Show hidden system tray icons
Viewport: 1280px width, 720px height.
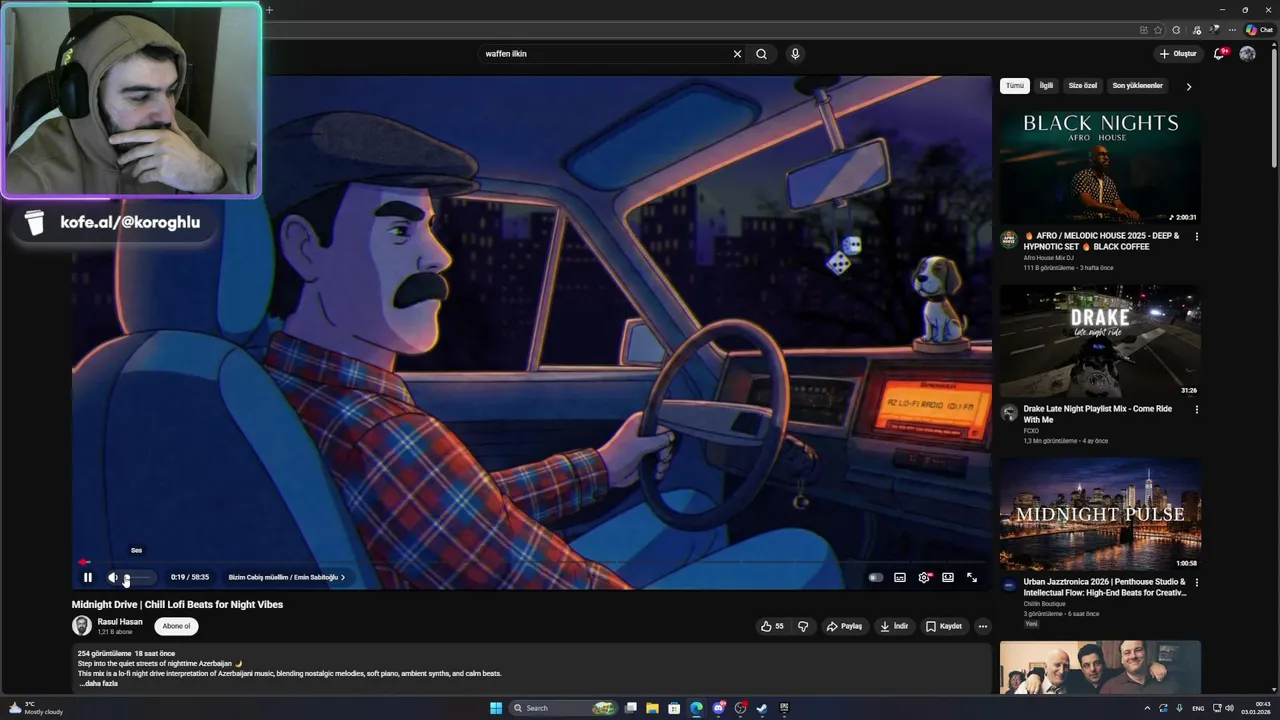pyautogui.click(x=1147, y=708)
